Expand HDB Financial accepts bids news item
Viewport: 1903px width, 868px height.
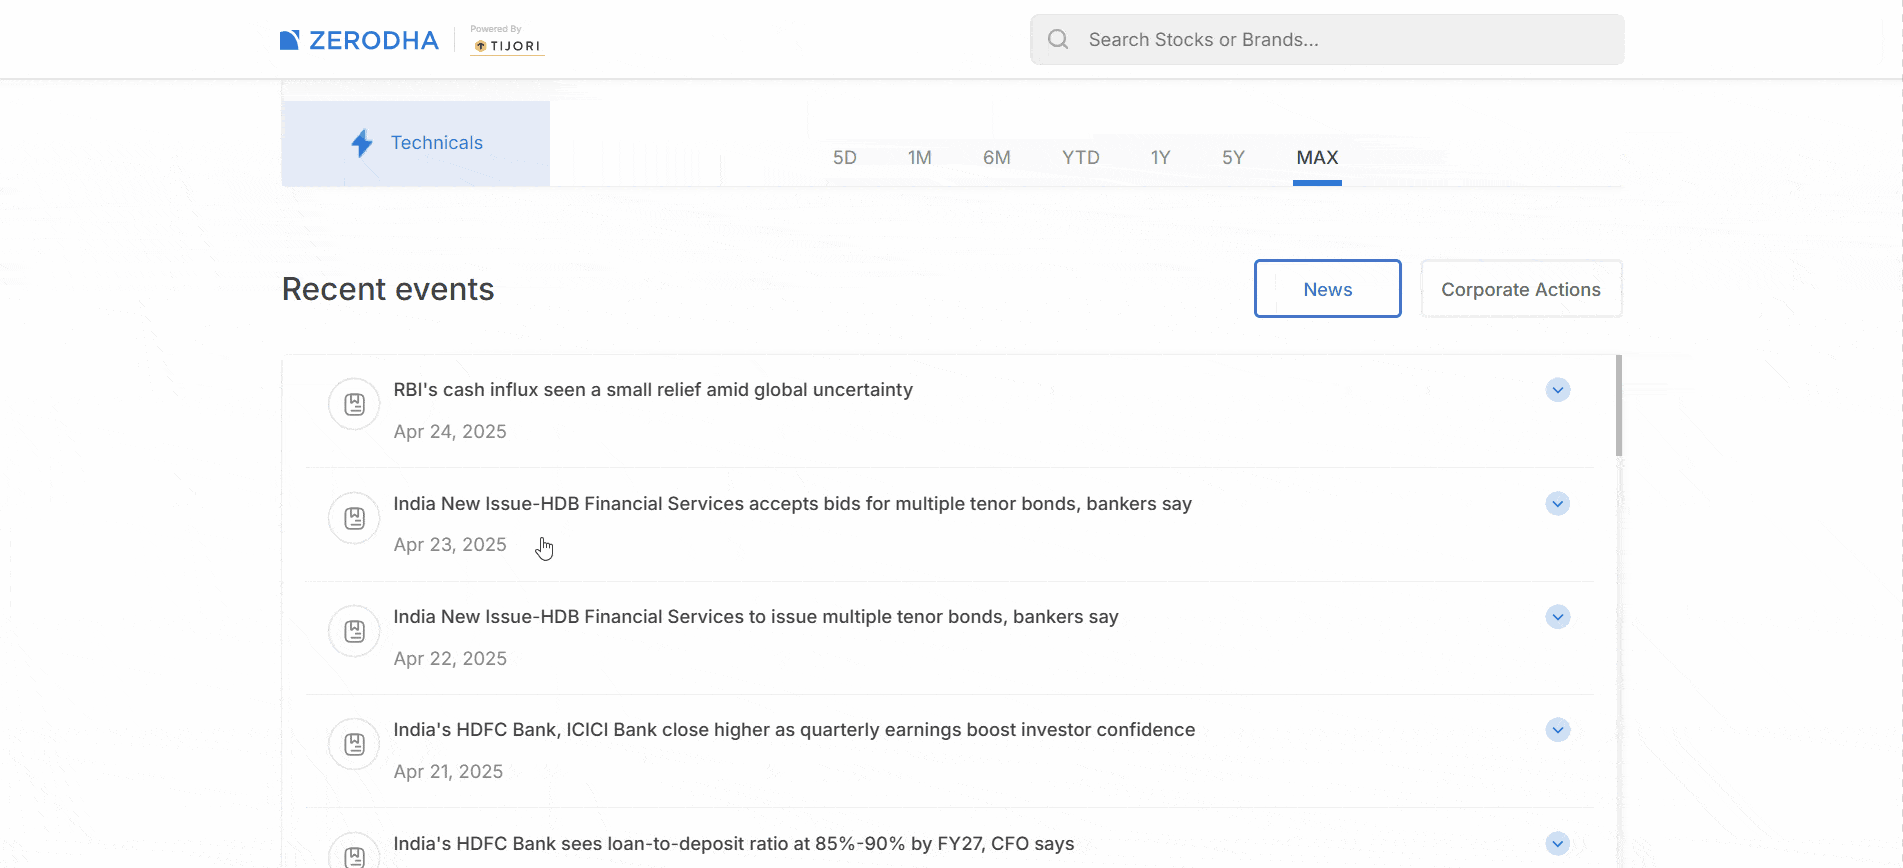click(1558, 504)
